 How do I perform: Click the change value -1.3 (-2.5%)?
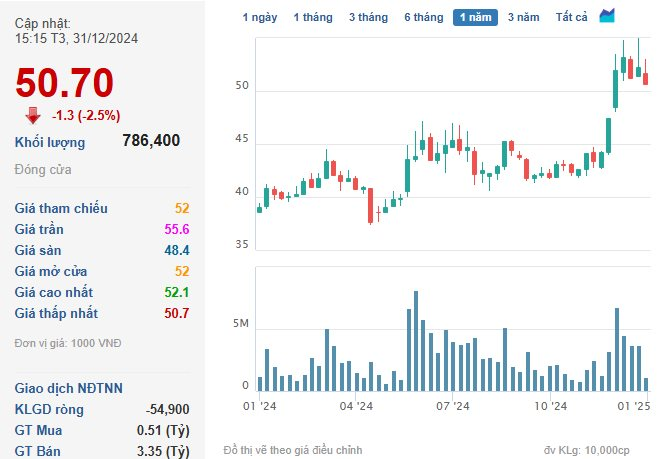tap(86, 115)
